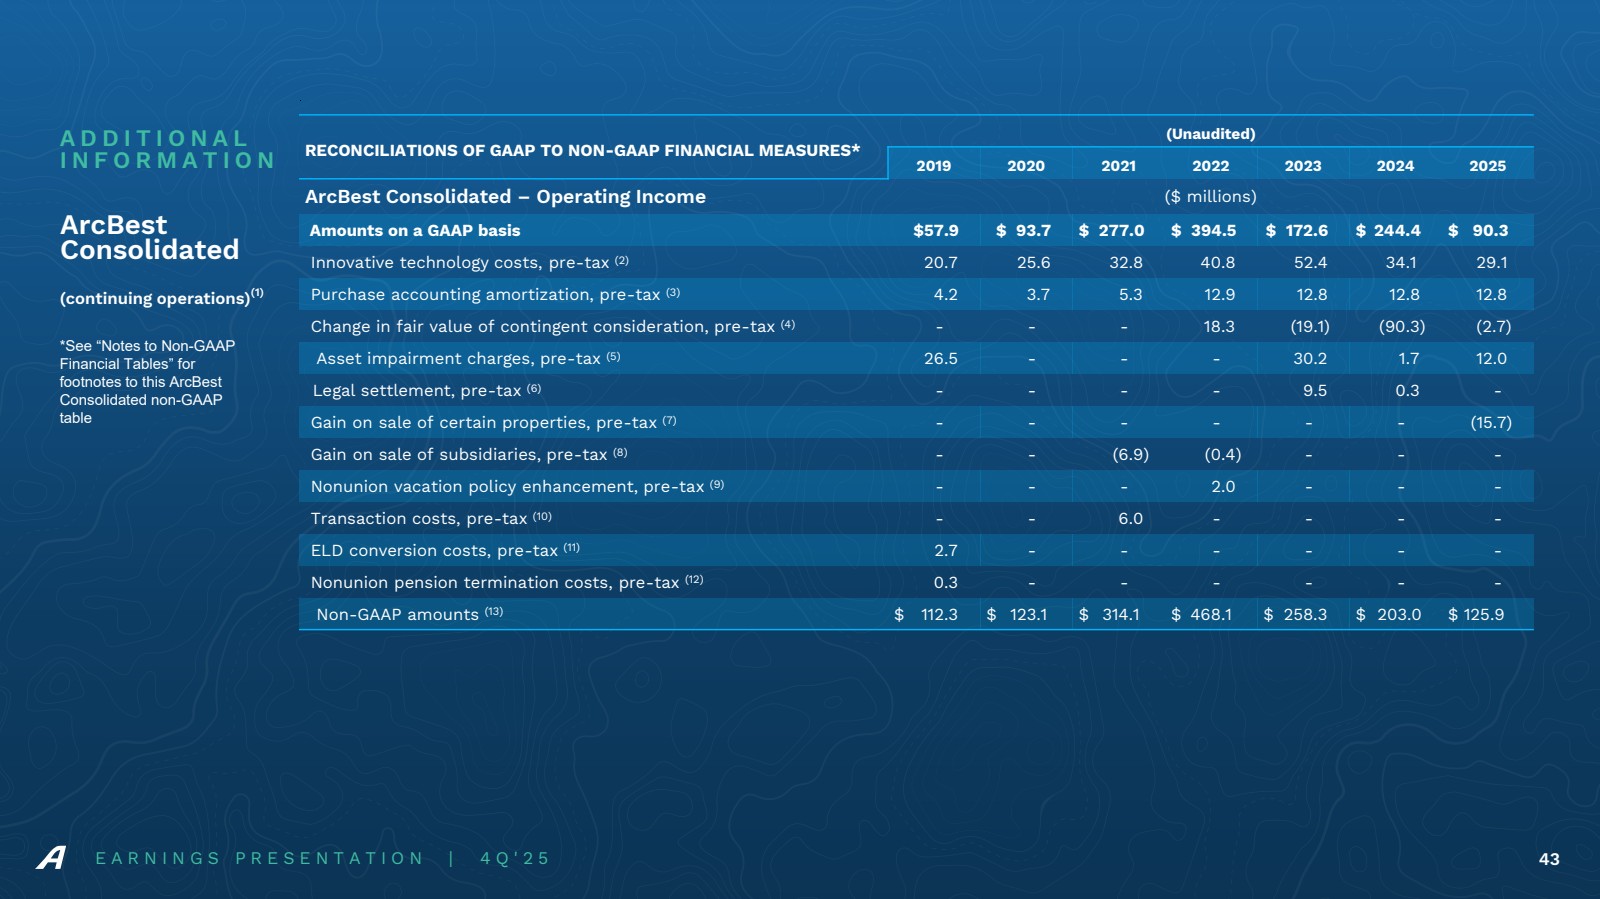
Task: Click Asset impairment charges value "30.2"
Action: pyautogui.click(x=1311, y=359)
